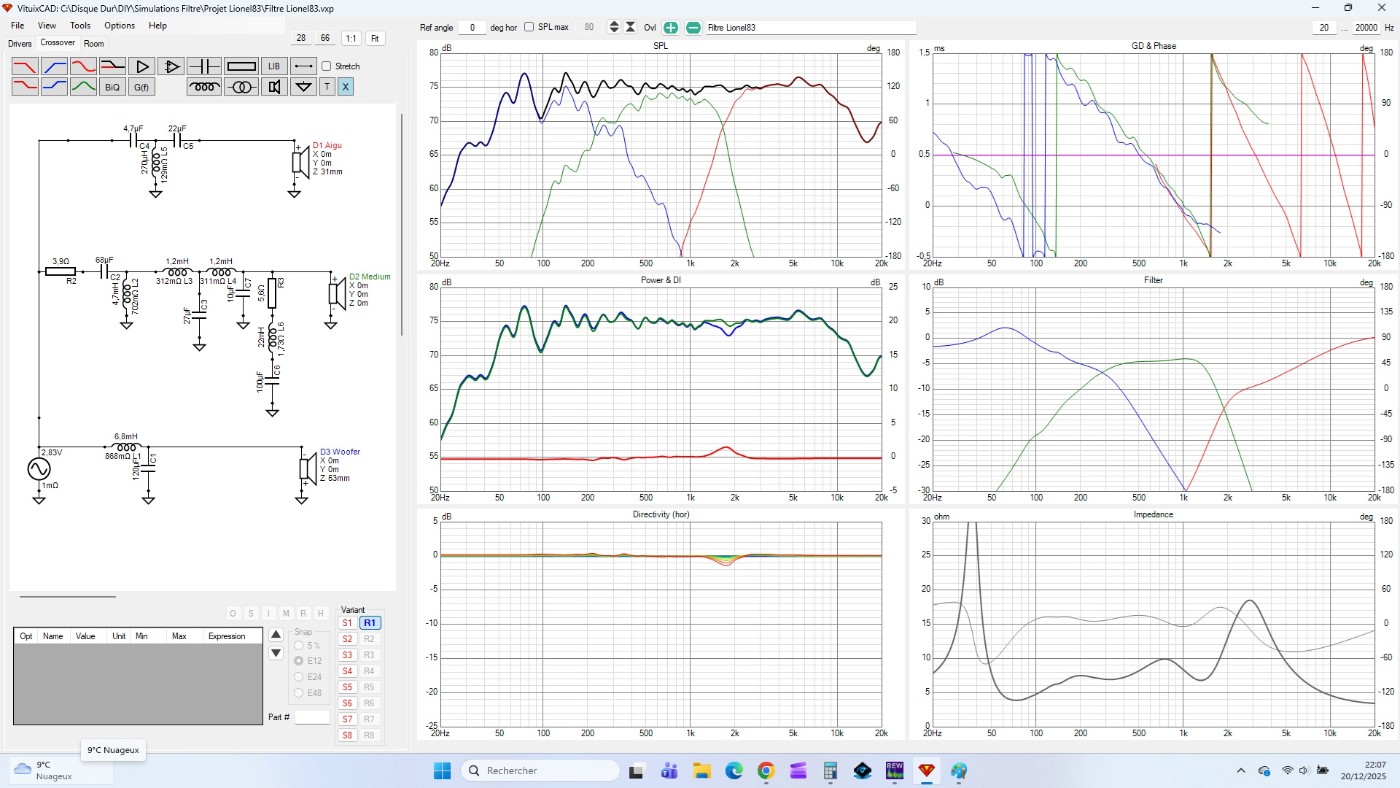Screen dimensions: 1400x788
Task: Select the transformer component icon
Action: [240, 87]
